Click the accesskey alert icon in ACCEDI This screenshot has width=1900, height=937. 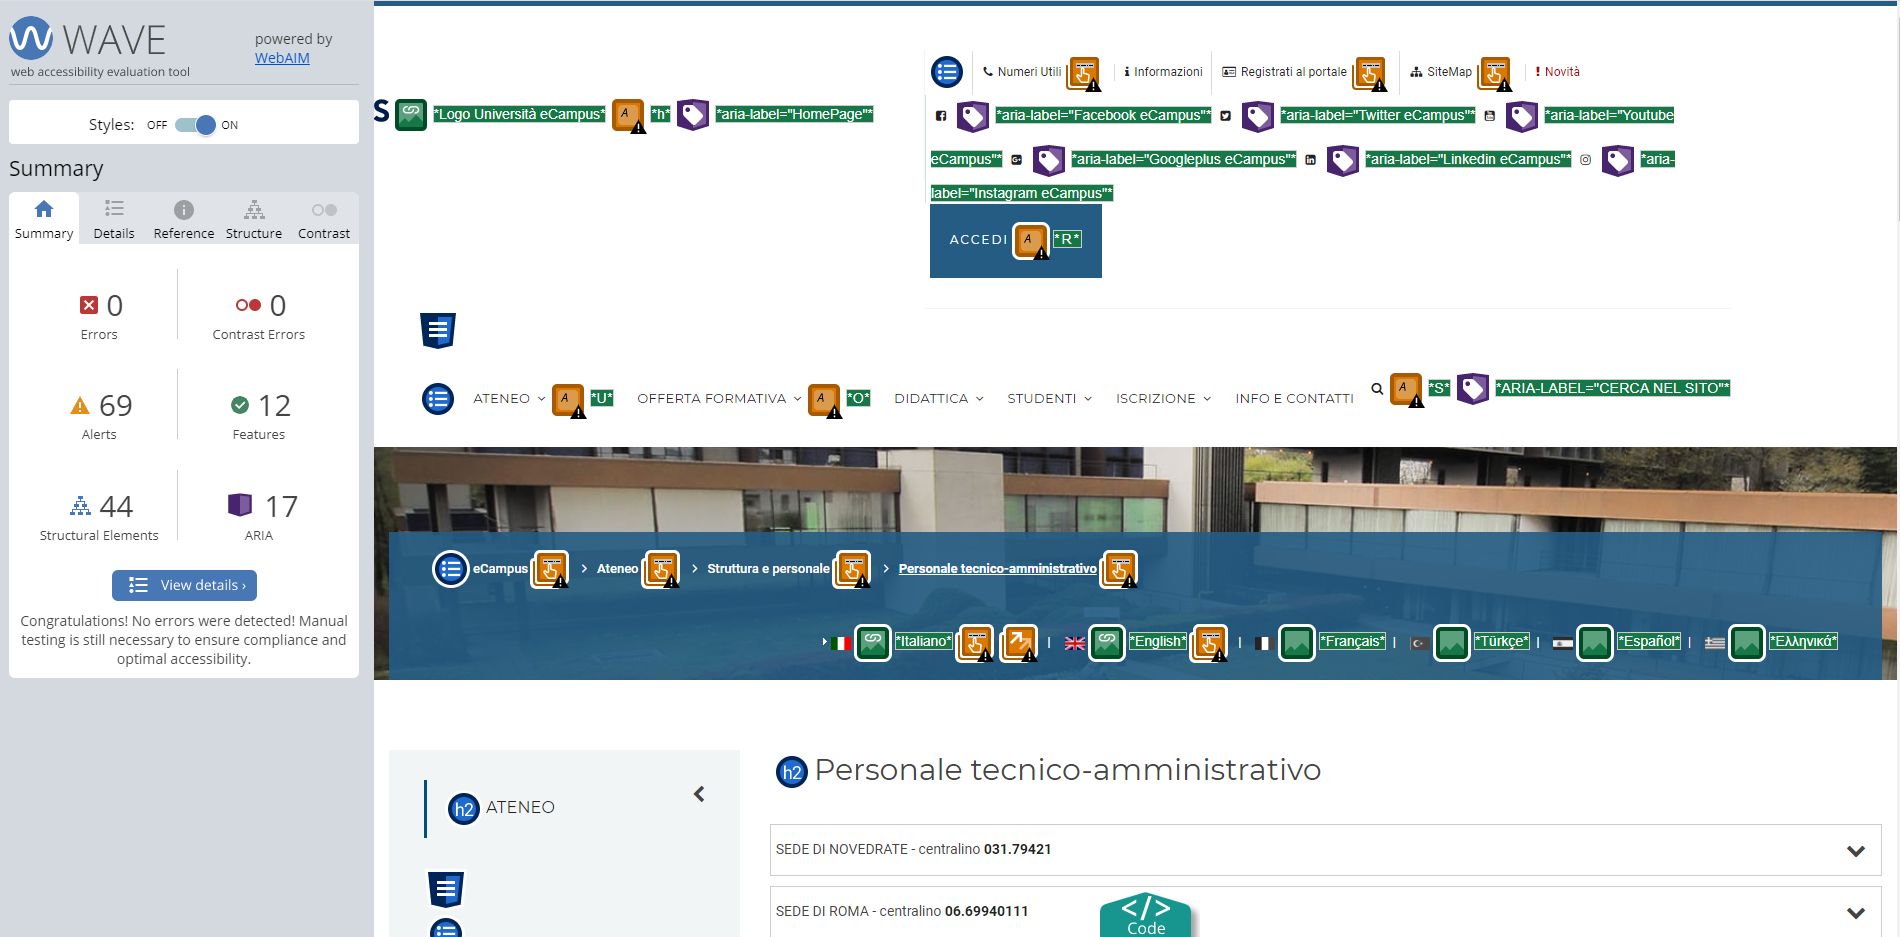[x=1031, y=241]
